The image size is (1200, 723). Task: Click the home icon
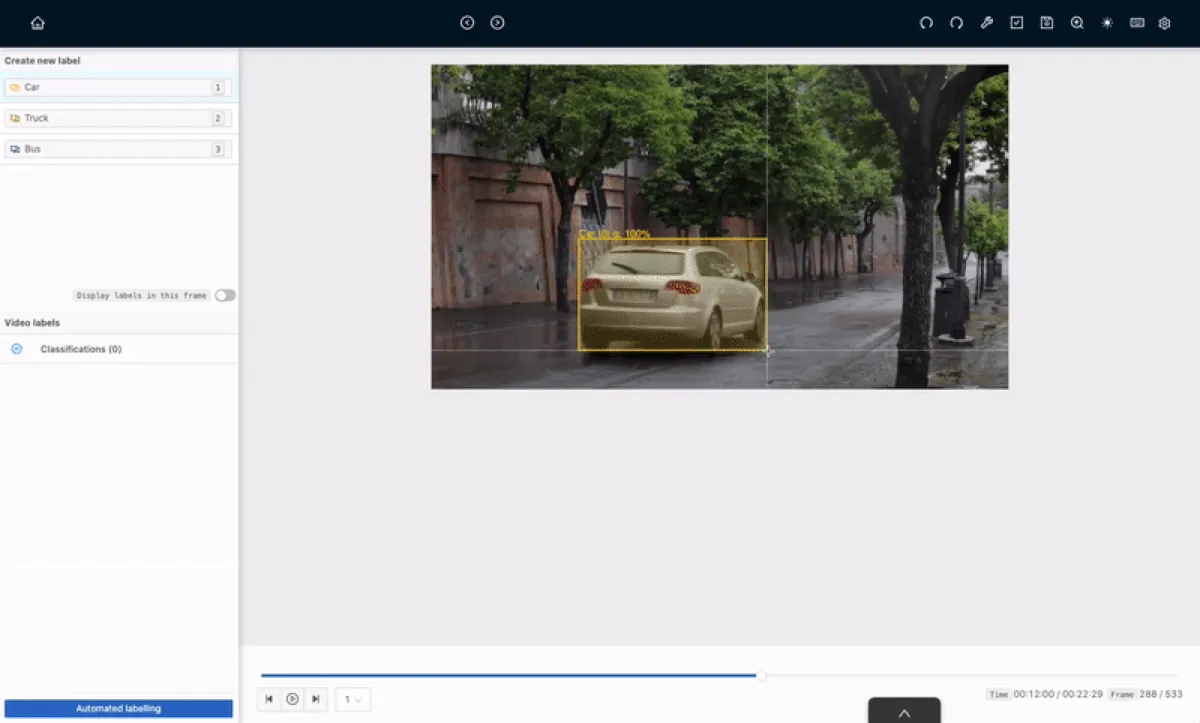[38, 23]
